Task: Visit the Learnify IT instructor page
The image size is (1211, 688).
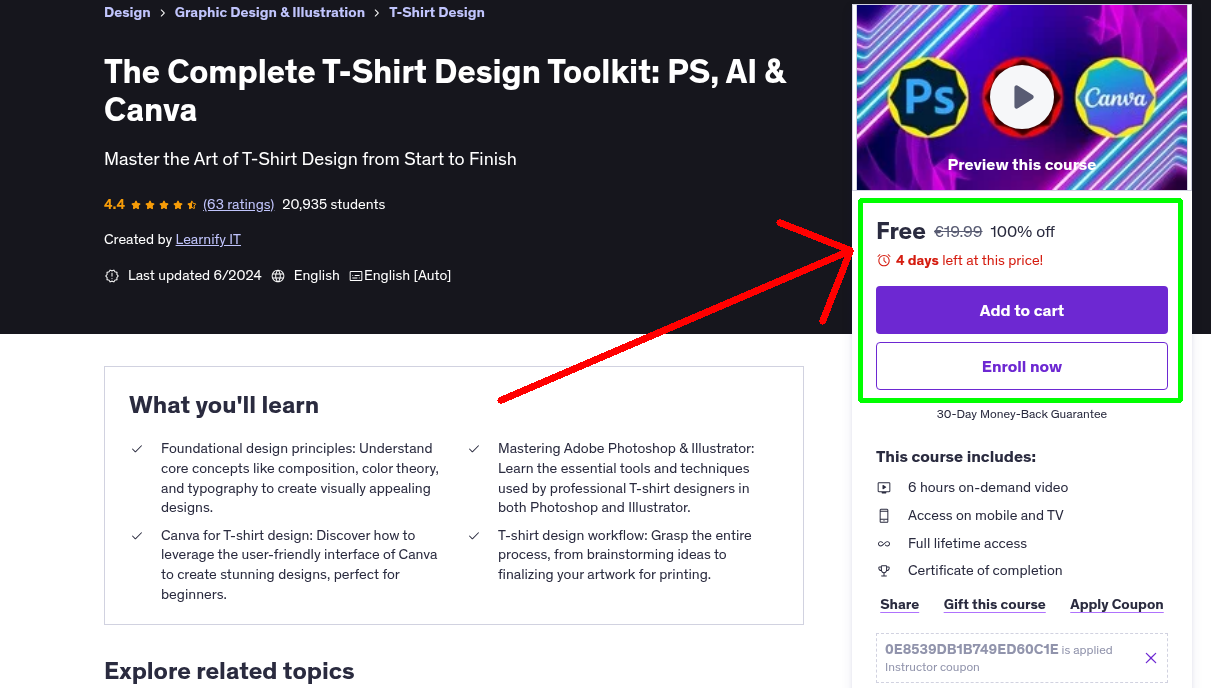Action: point(208,240)
